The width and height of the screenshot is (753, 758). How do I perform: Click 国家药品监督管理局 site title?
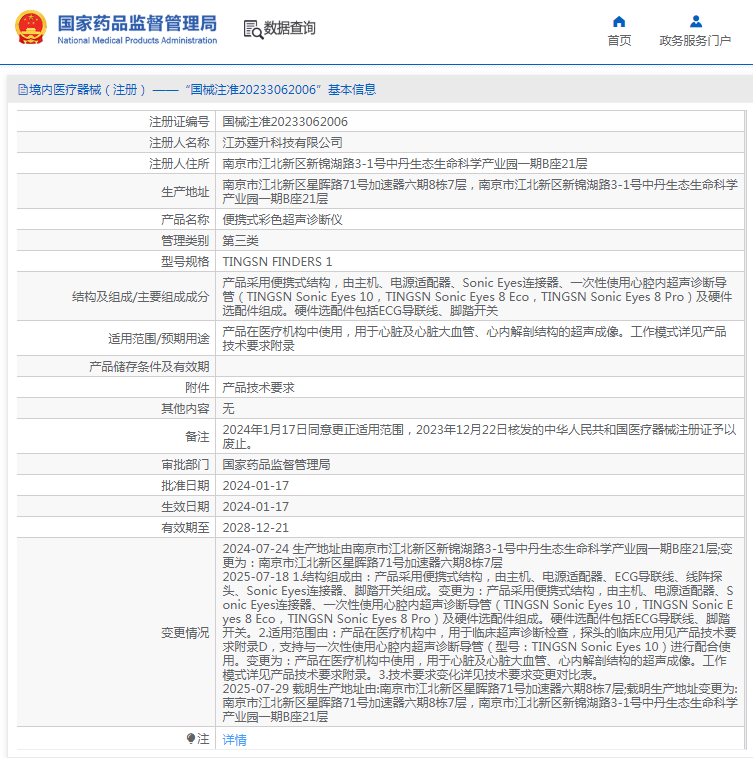point(137,23)
